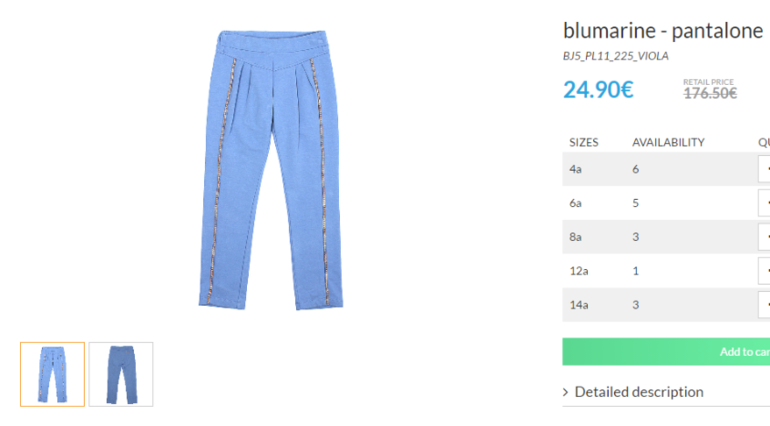Viewport: 770px width, 426px height.
Task: Click the SIZES column header
Action: [x=583, y=142]
